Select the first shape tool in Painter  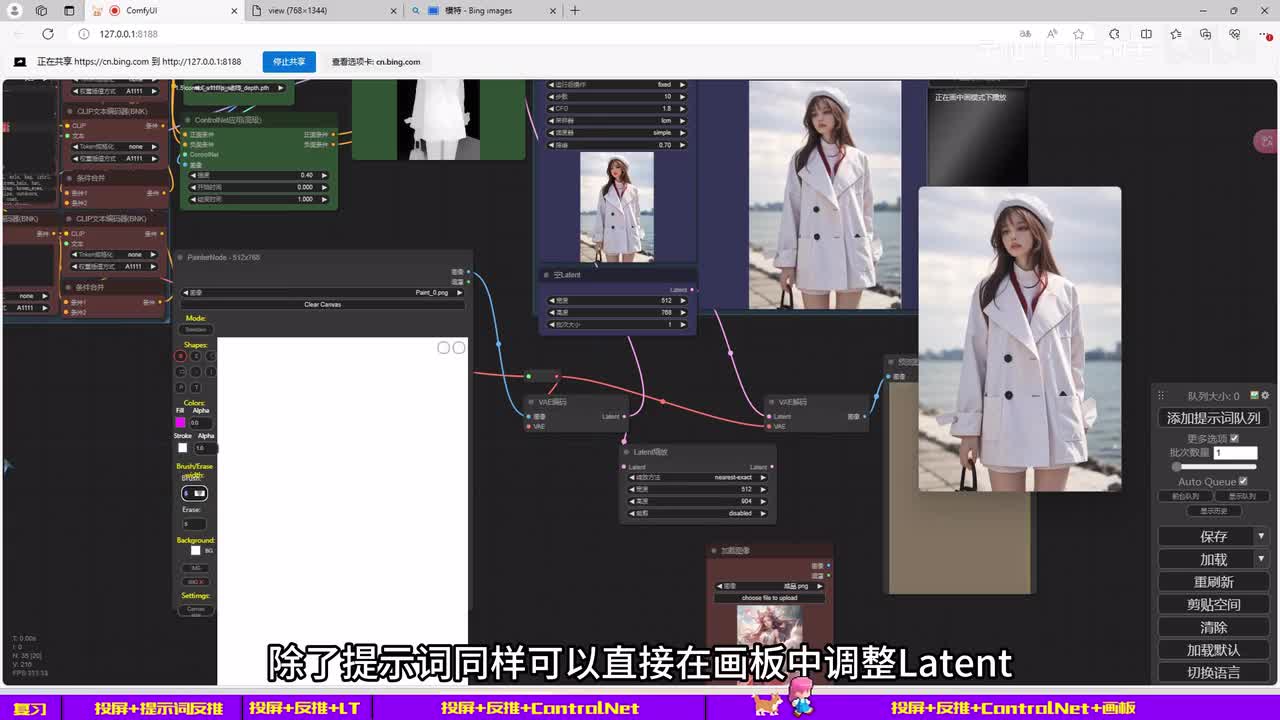pyautogui.click(x=181, y=356)
